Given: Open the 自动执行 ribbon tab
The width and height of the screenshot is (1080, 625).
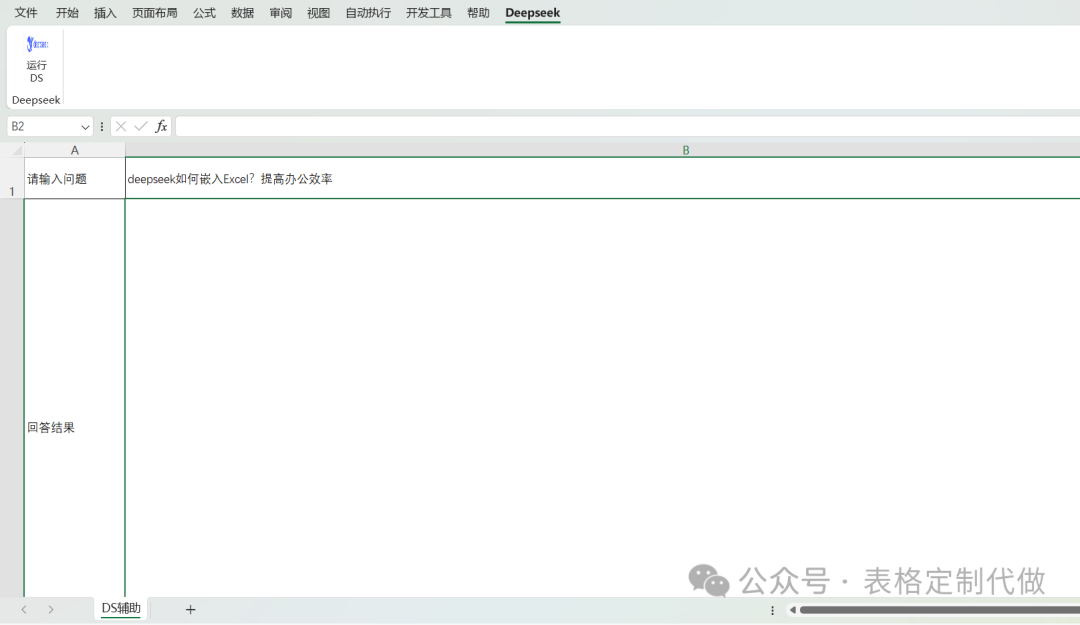Looking at the screenshot, I should click(368, 12).
